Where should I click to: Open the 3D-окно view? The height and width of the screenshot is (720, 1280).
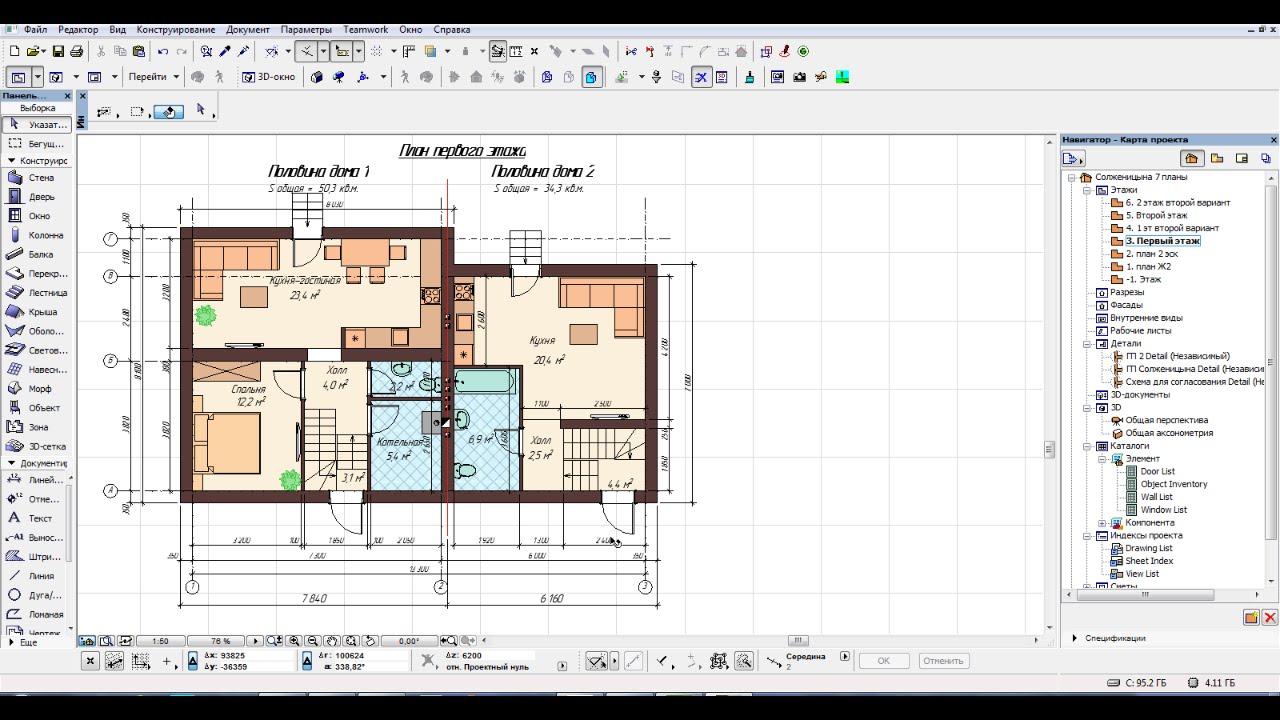point(268,77)
